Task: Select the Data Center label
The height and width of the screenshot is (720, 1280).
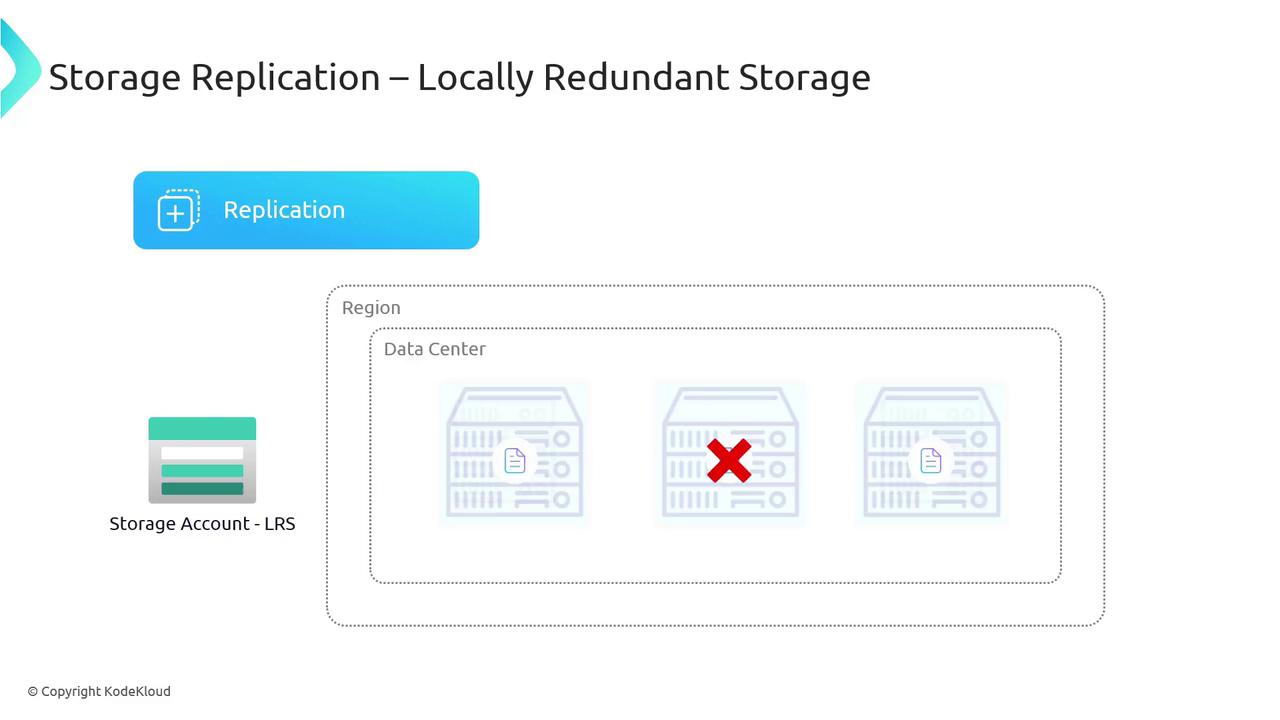Action: click(x=435, y=349)
